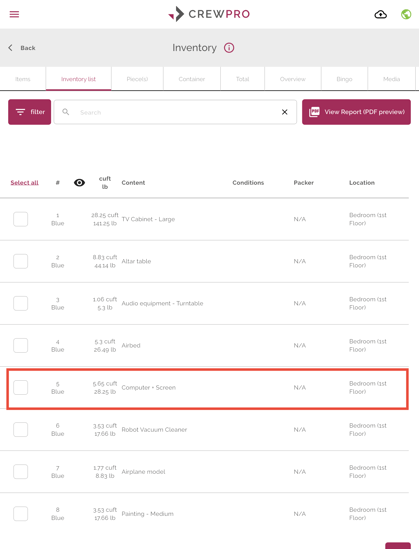Check the Computer + Screen item checkbox

tap(21, 388)
